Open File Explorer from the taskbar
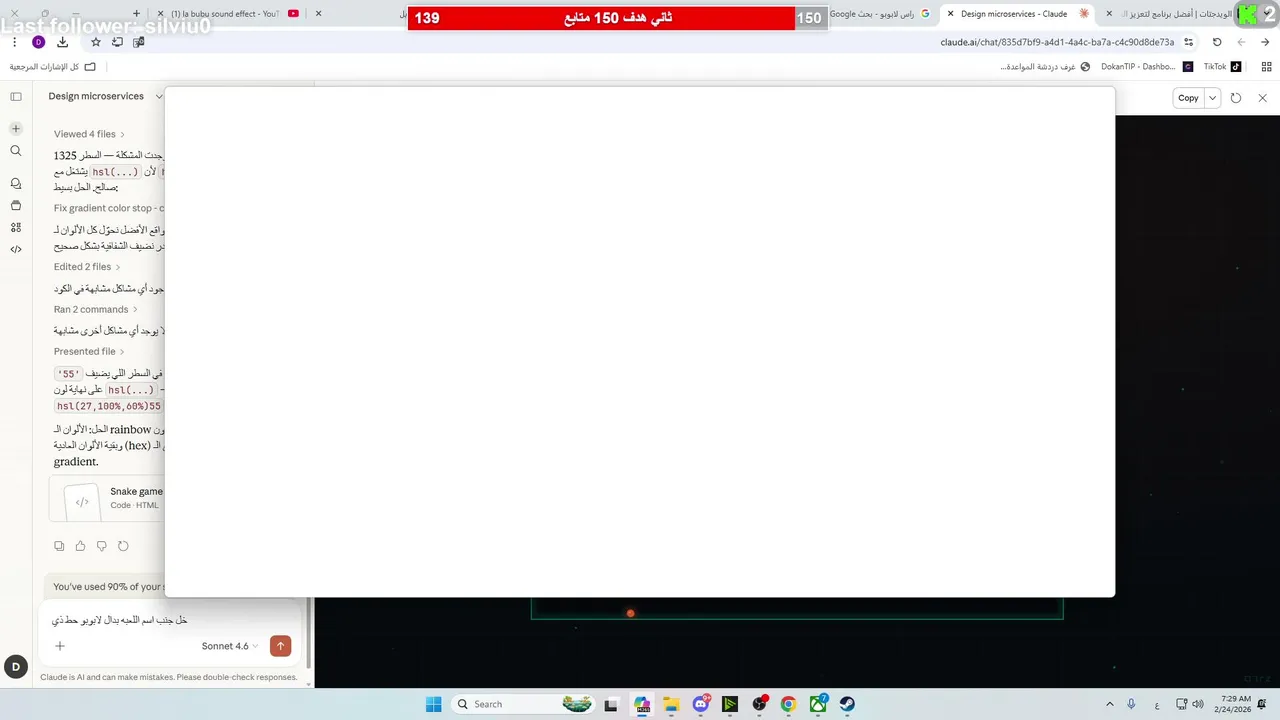Image resolution: width=1280 pixels, height=720 pixels. click(x=672, y=704)
